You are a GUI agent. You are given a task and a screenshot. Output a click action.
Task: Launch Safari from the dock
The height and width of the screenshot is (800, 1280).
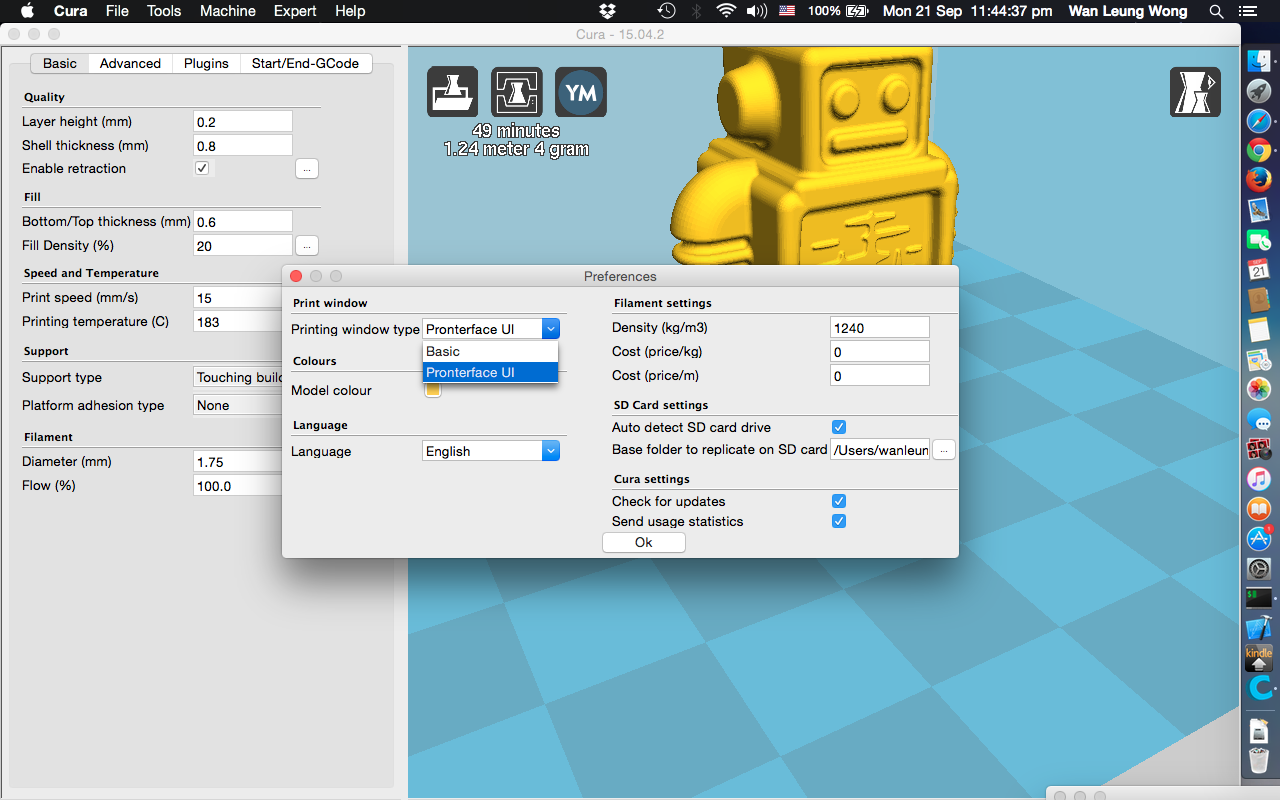point(1259,122)
